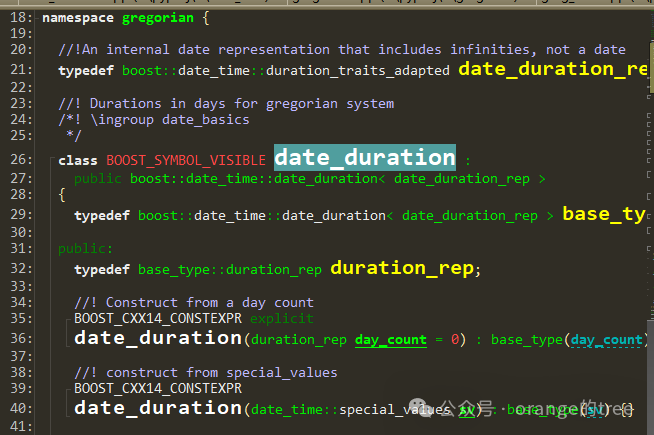This screenshot has height=435, width=654.
Task: Click 'date_time::' on line 40
Action: tap(295, 410)
